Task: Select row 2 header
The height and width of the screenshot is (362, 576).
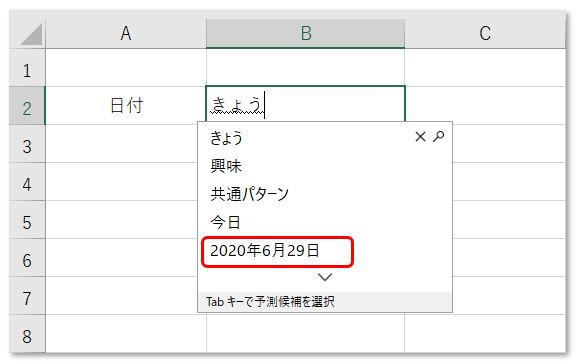Action: tap(27, 106)
